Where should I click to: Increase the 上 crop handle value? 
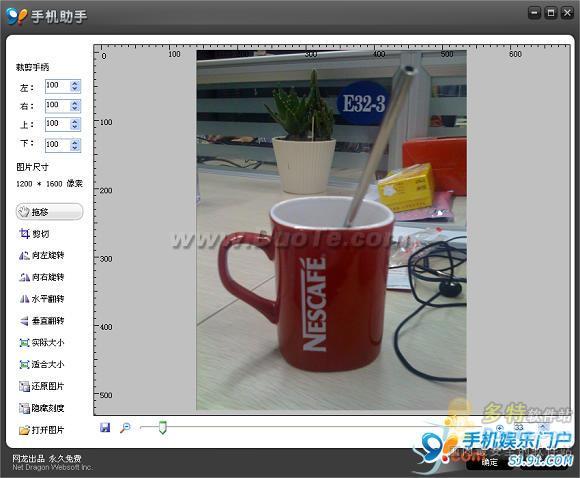(75, 121)
